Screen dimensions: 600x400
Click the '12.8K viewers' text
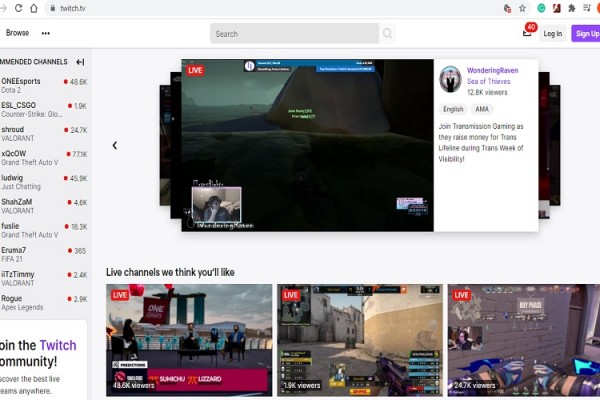(x=487, y=92)
